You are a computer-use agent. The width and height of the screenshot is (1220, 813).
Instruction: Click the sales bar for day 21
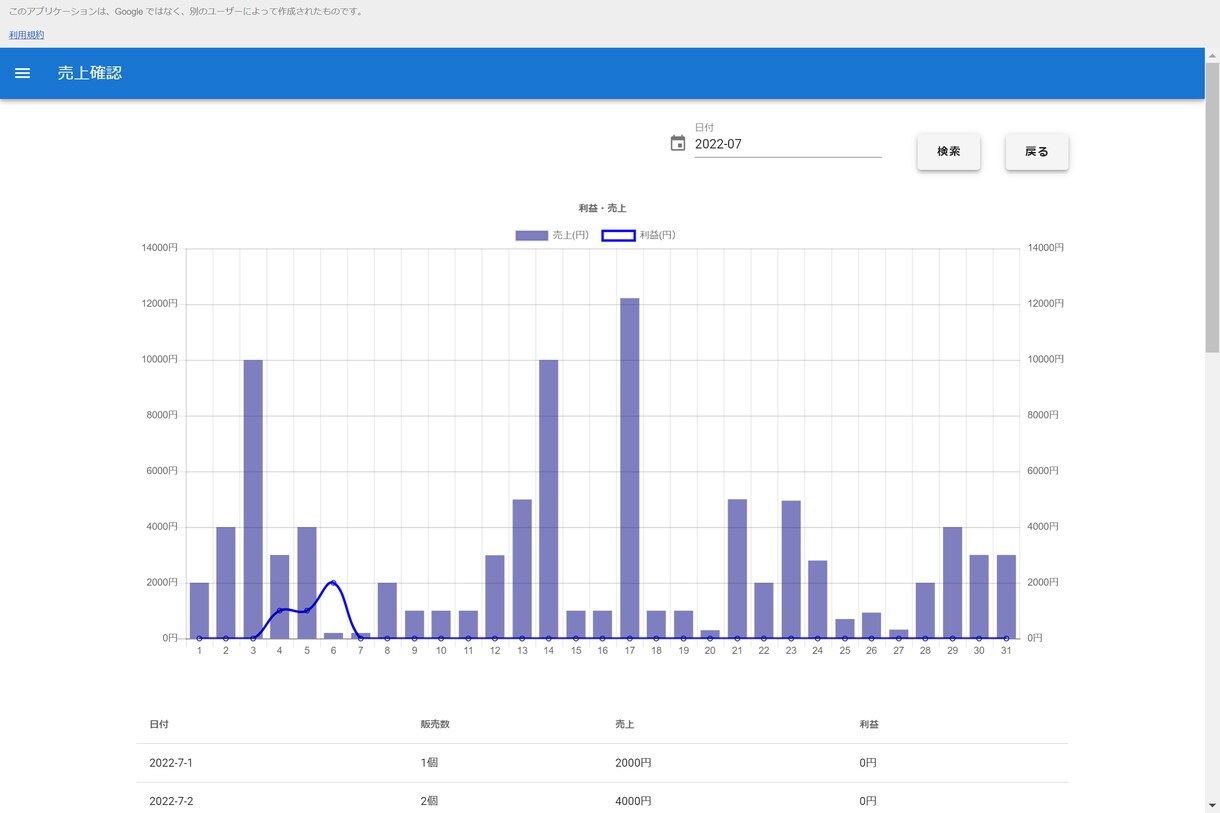tap(737, 568)
